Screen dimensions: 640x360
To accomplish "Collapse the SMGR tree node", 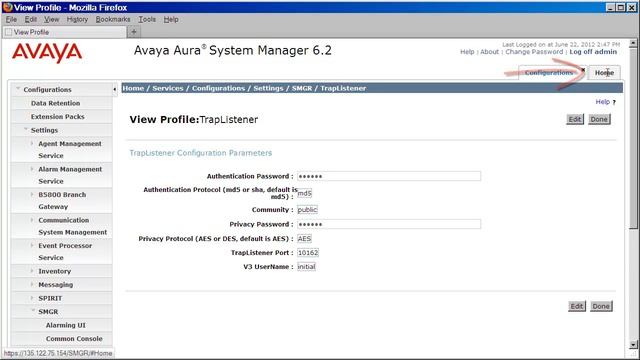I will (x=33, y=311).
